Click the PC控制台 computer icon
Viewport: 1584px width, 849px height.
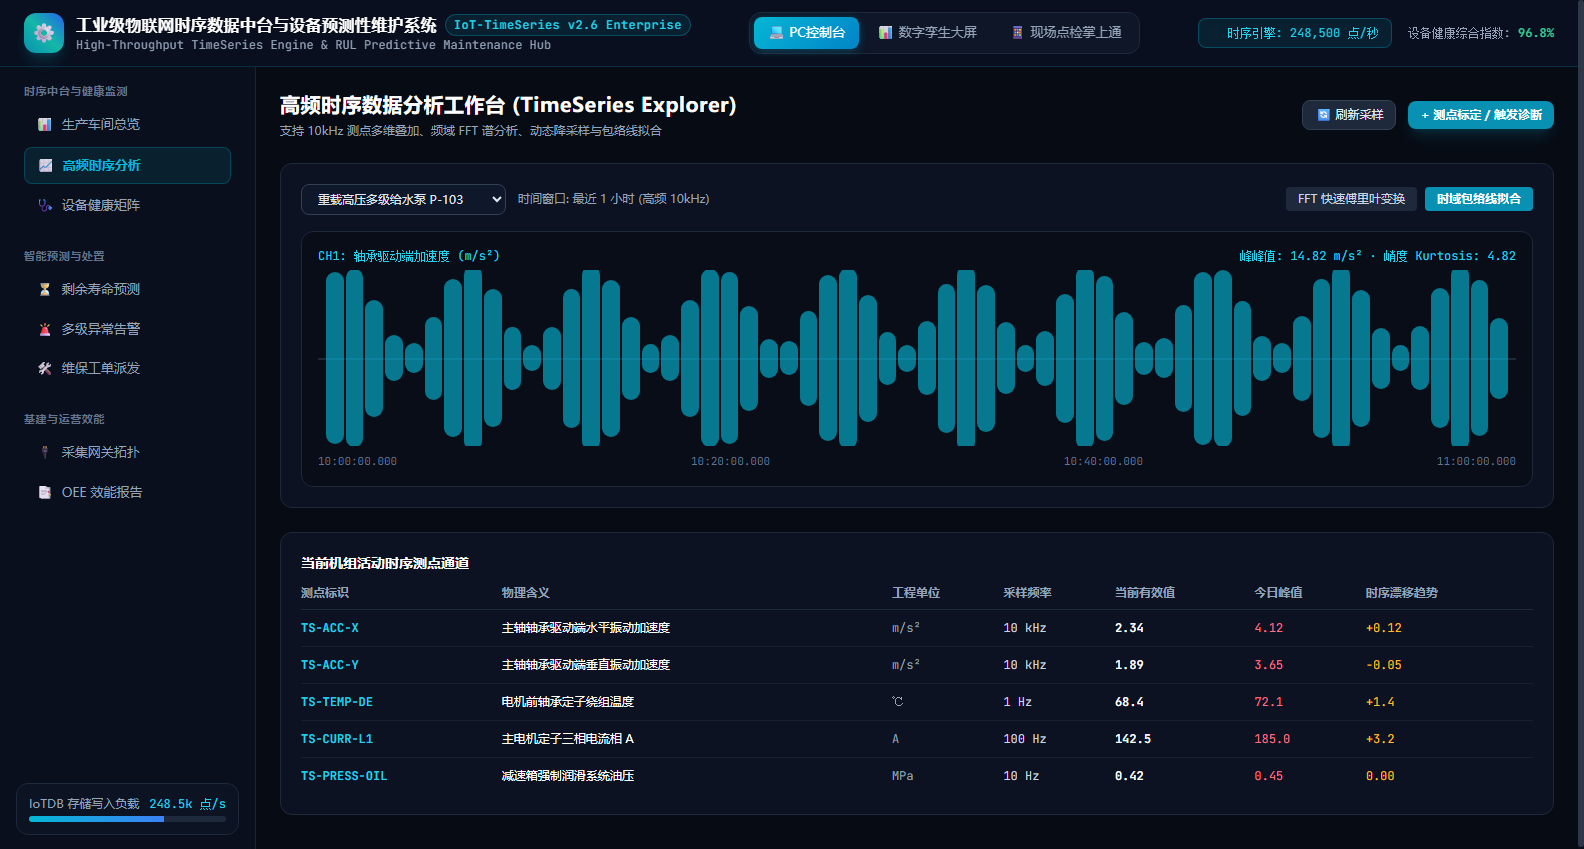[x=776, y=33]
